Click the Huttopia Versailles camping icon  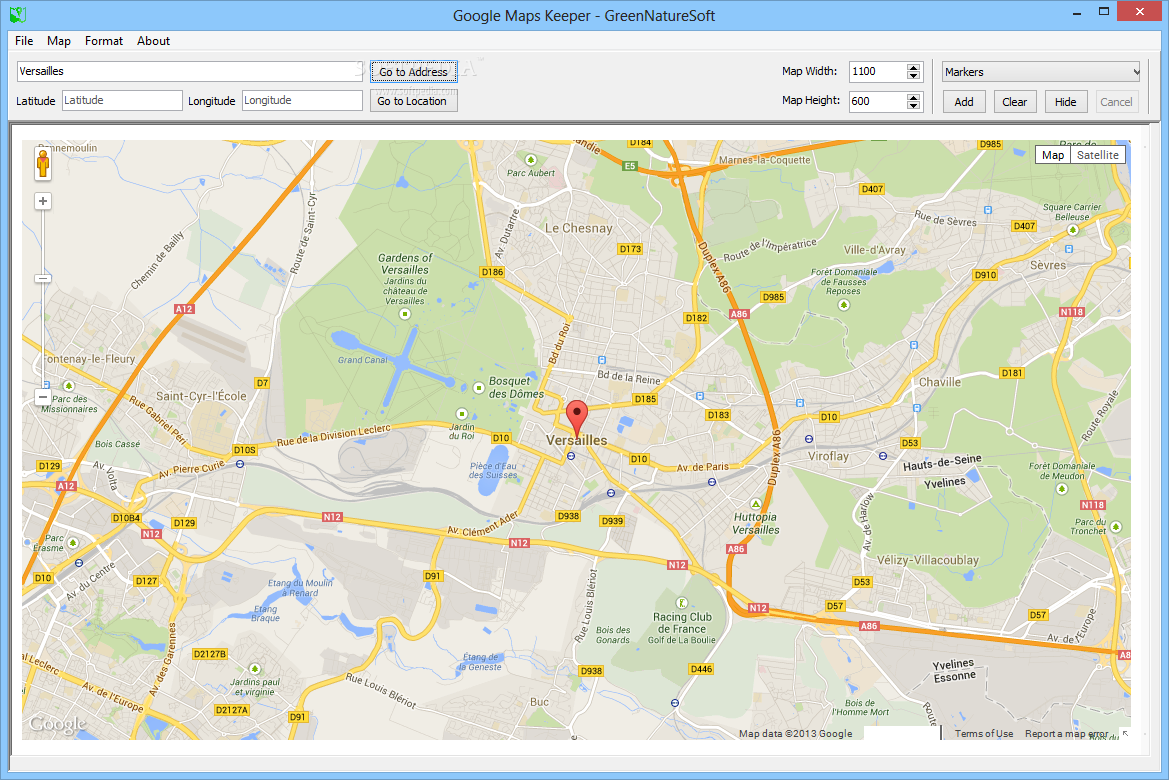coord(756,504)
